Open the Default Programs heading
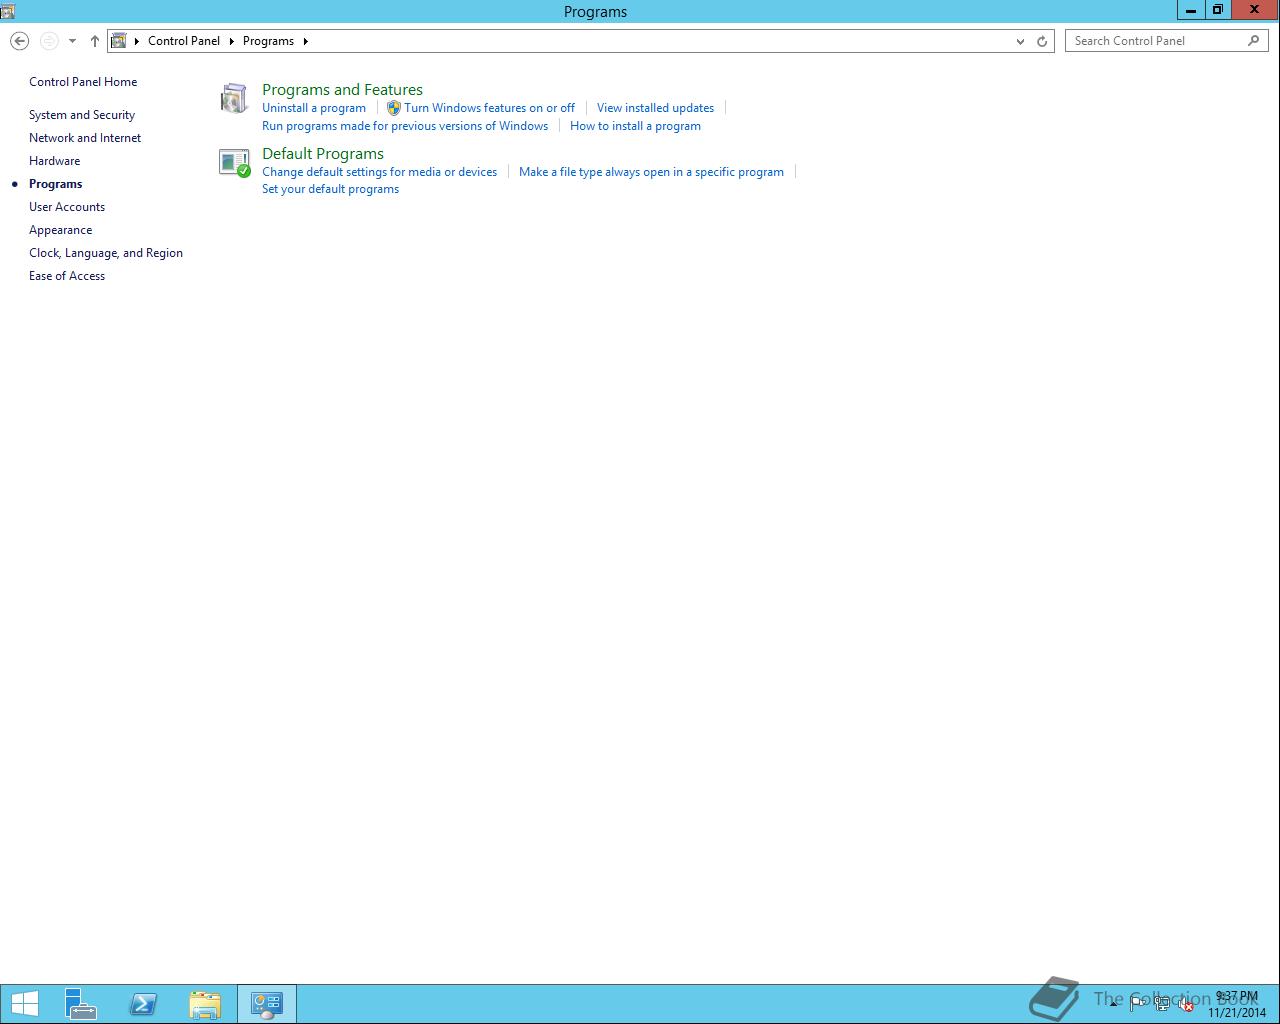Viewport: 1280px width, 1024px height. click(x=323, y=154)
